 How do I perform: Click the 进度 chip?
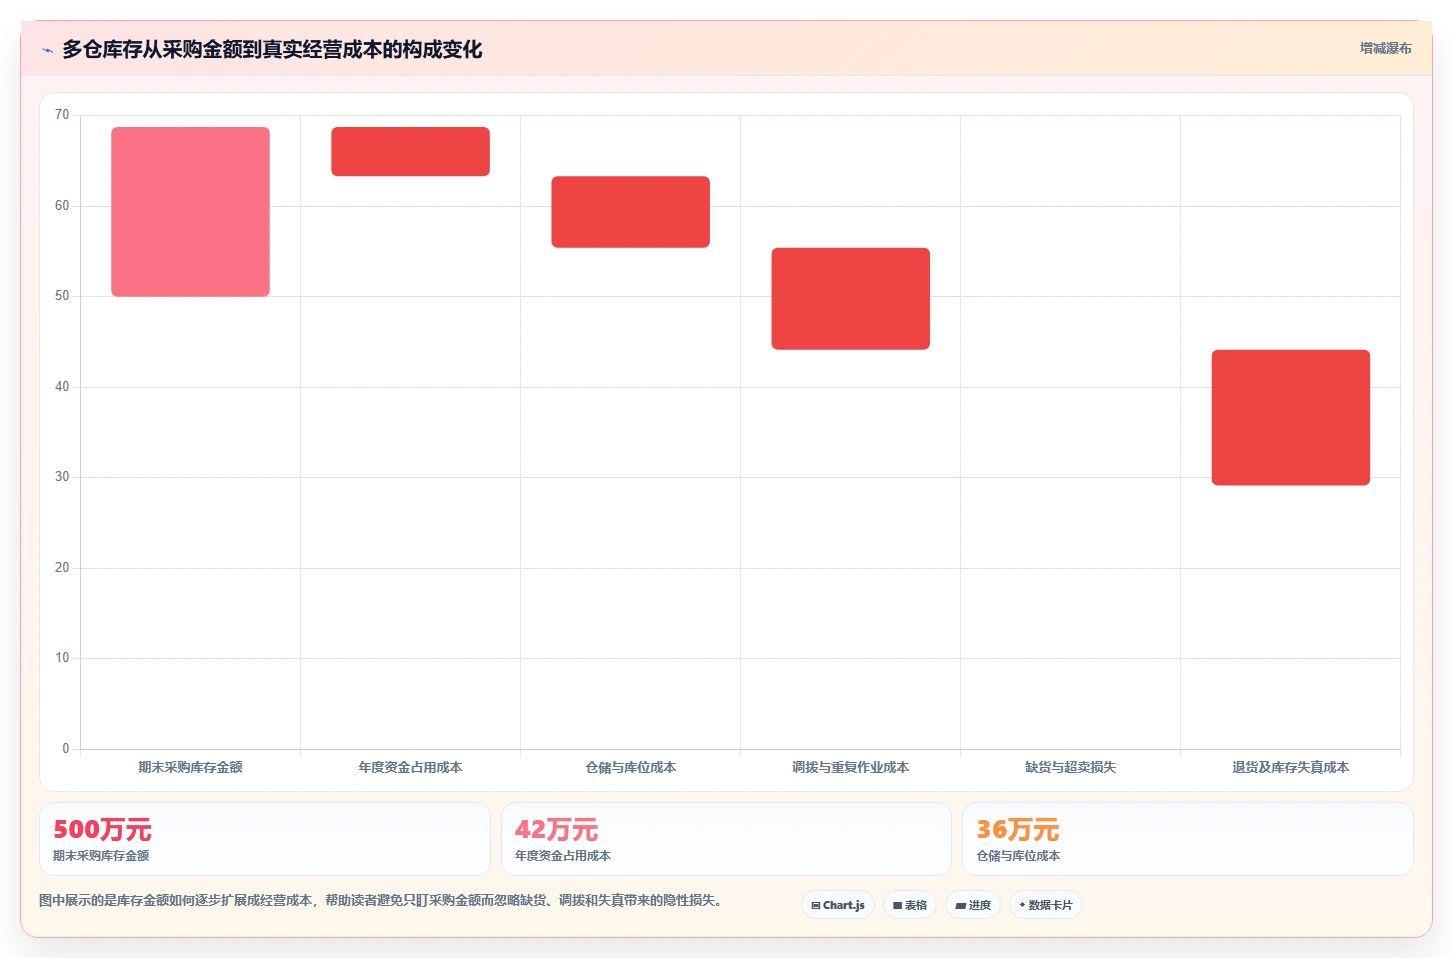[973, 905]
